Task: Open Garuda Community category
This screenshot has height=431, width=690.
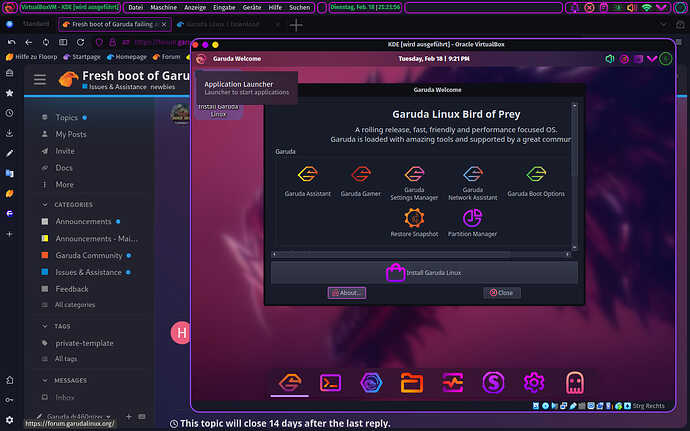Action: point(88,255)
